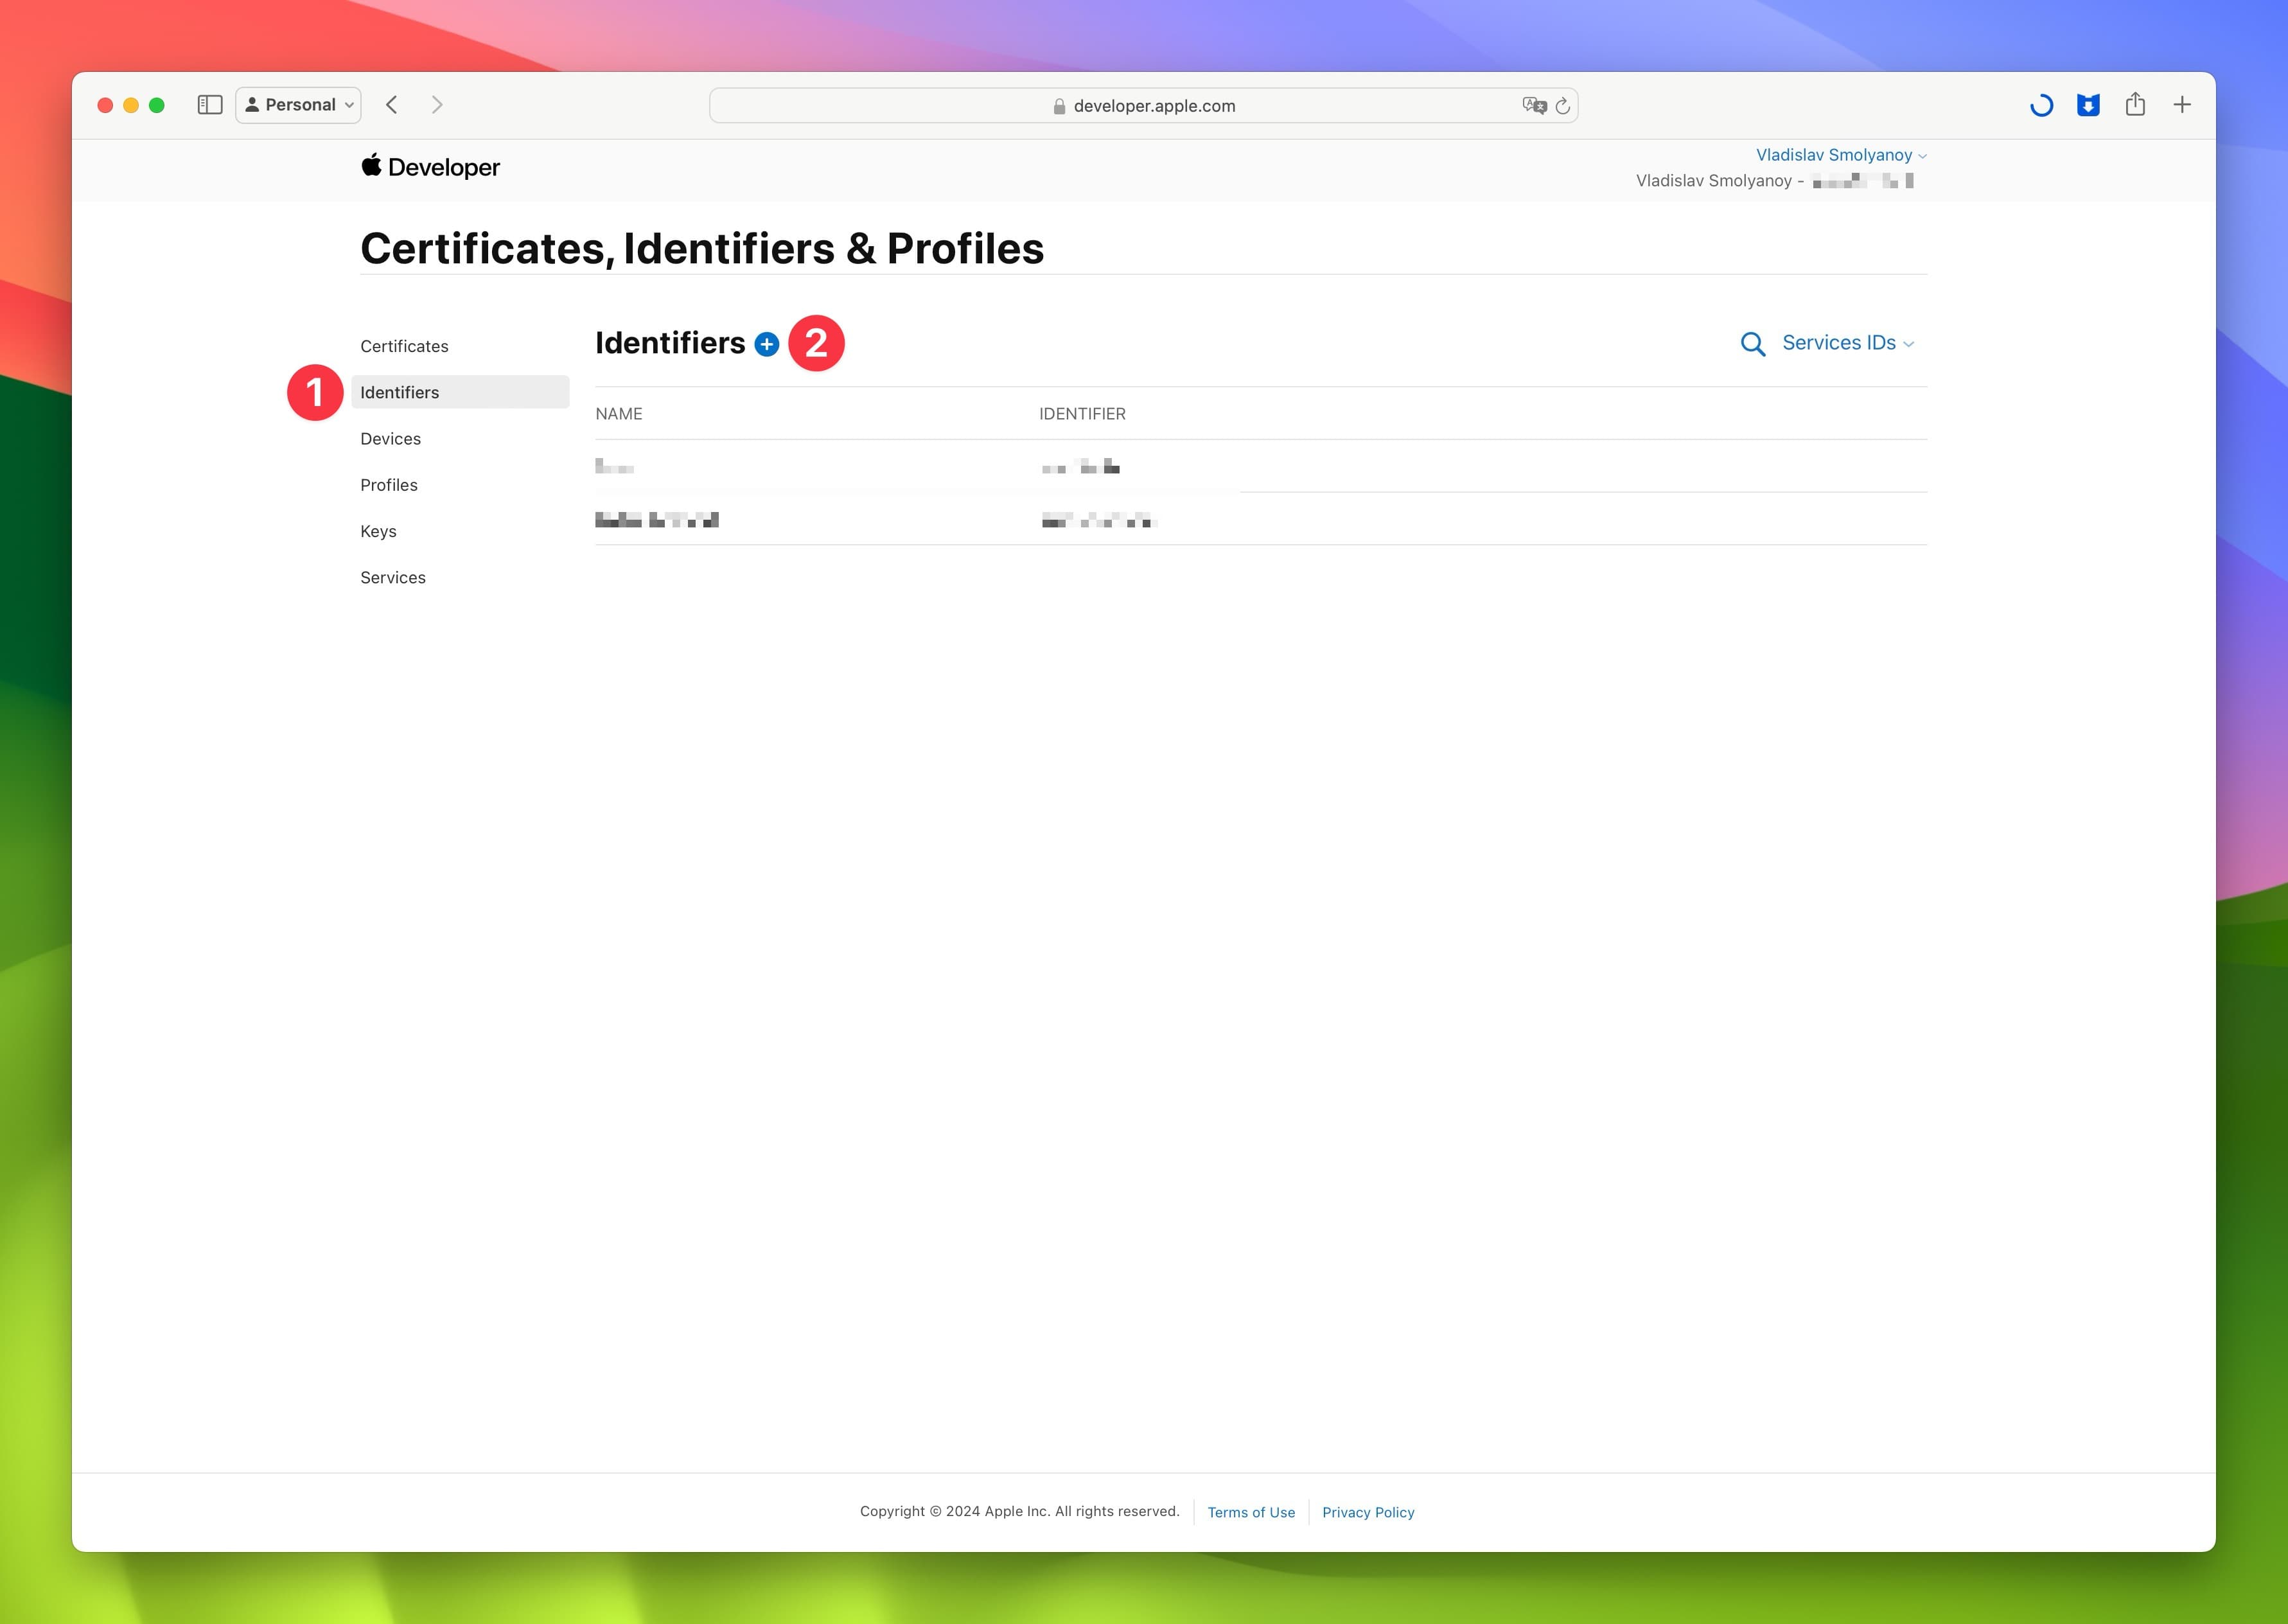Select Keys in the sidebar

coord(378,531)
